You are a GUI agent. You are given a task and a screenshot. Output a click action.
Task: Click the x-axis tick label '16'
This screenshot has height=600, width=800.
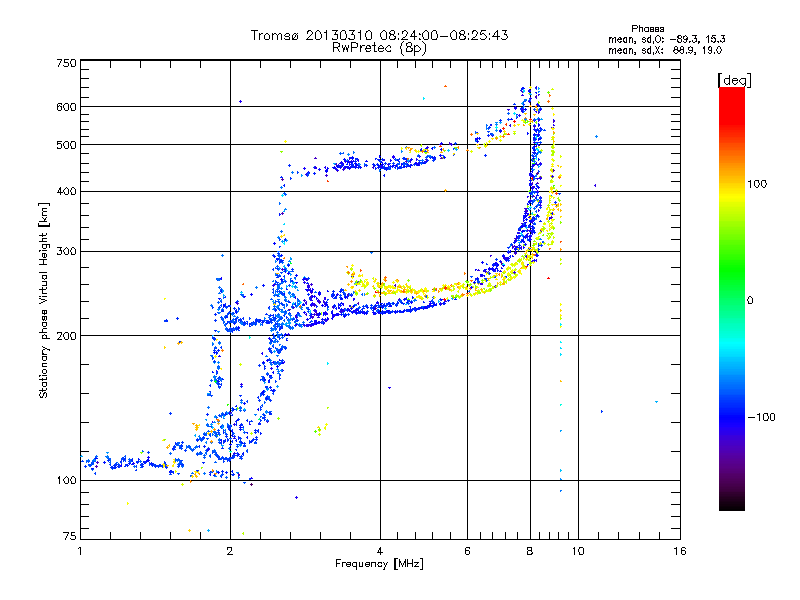pyautogui.click(x=680, y=551)
